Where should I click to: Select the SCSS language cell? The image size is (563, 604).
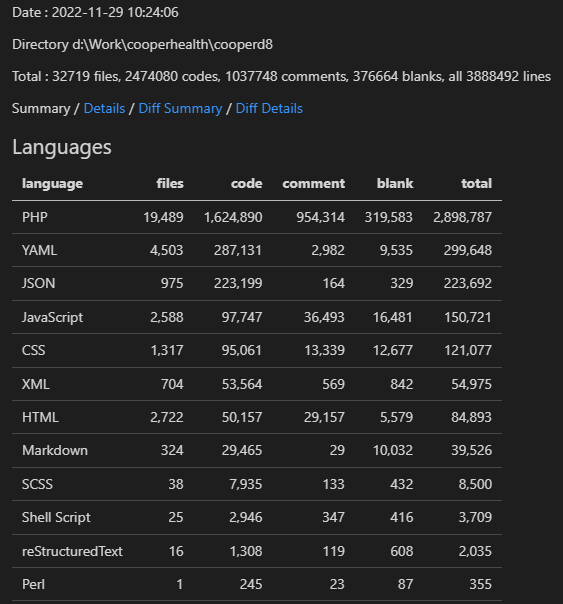point(37,484)
